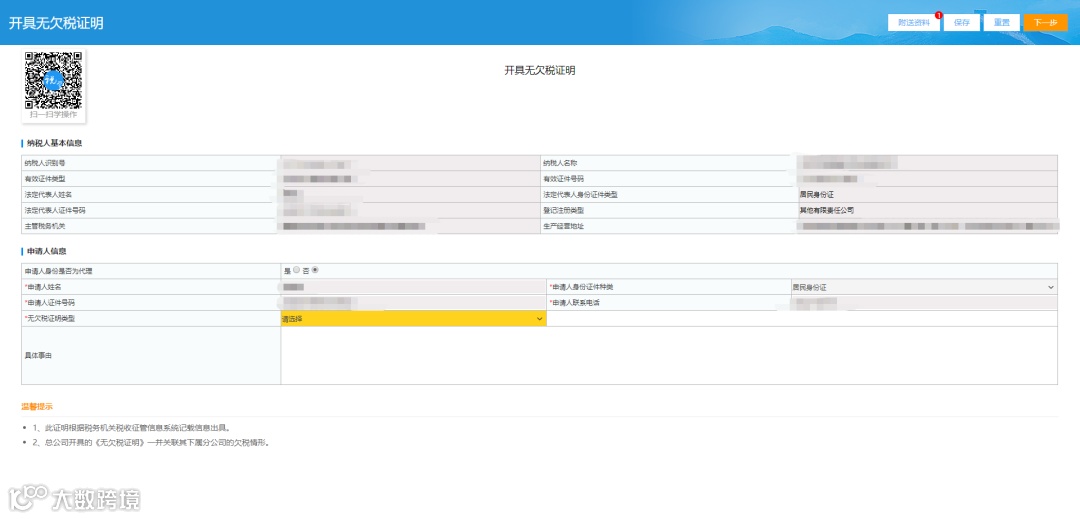
Task: Click the 申请人信息 section heading
Action: pos(47,251)
